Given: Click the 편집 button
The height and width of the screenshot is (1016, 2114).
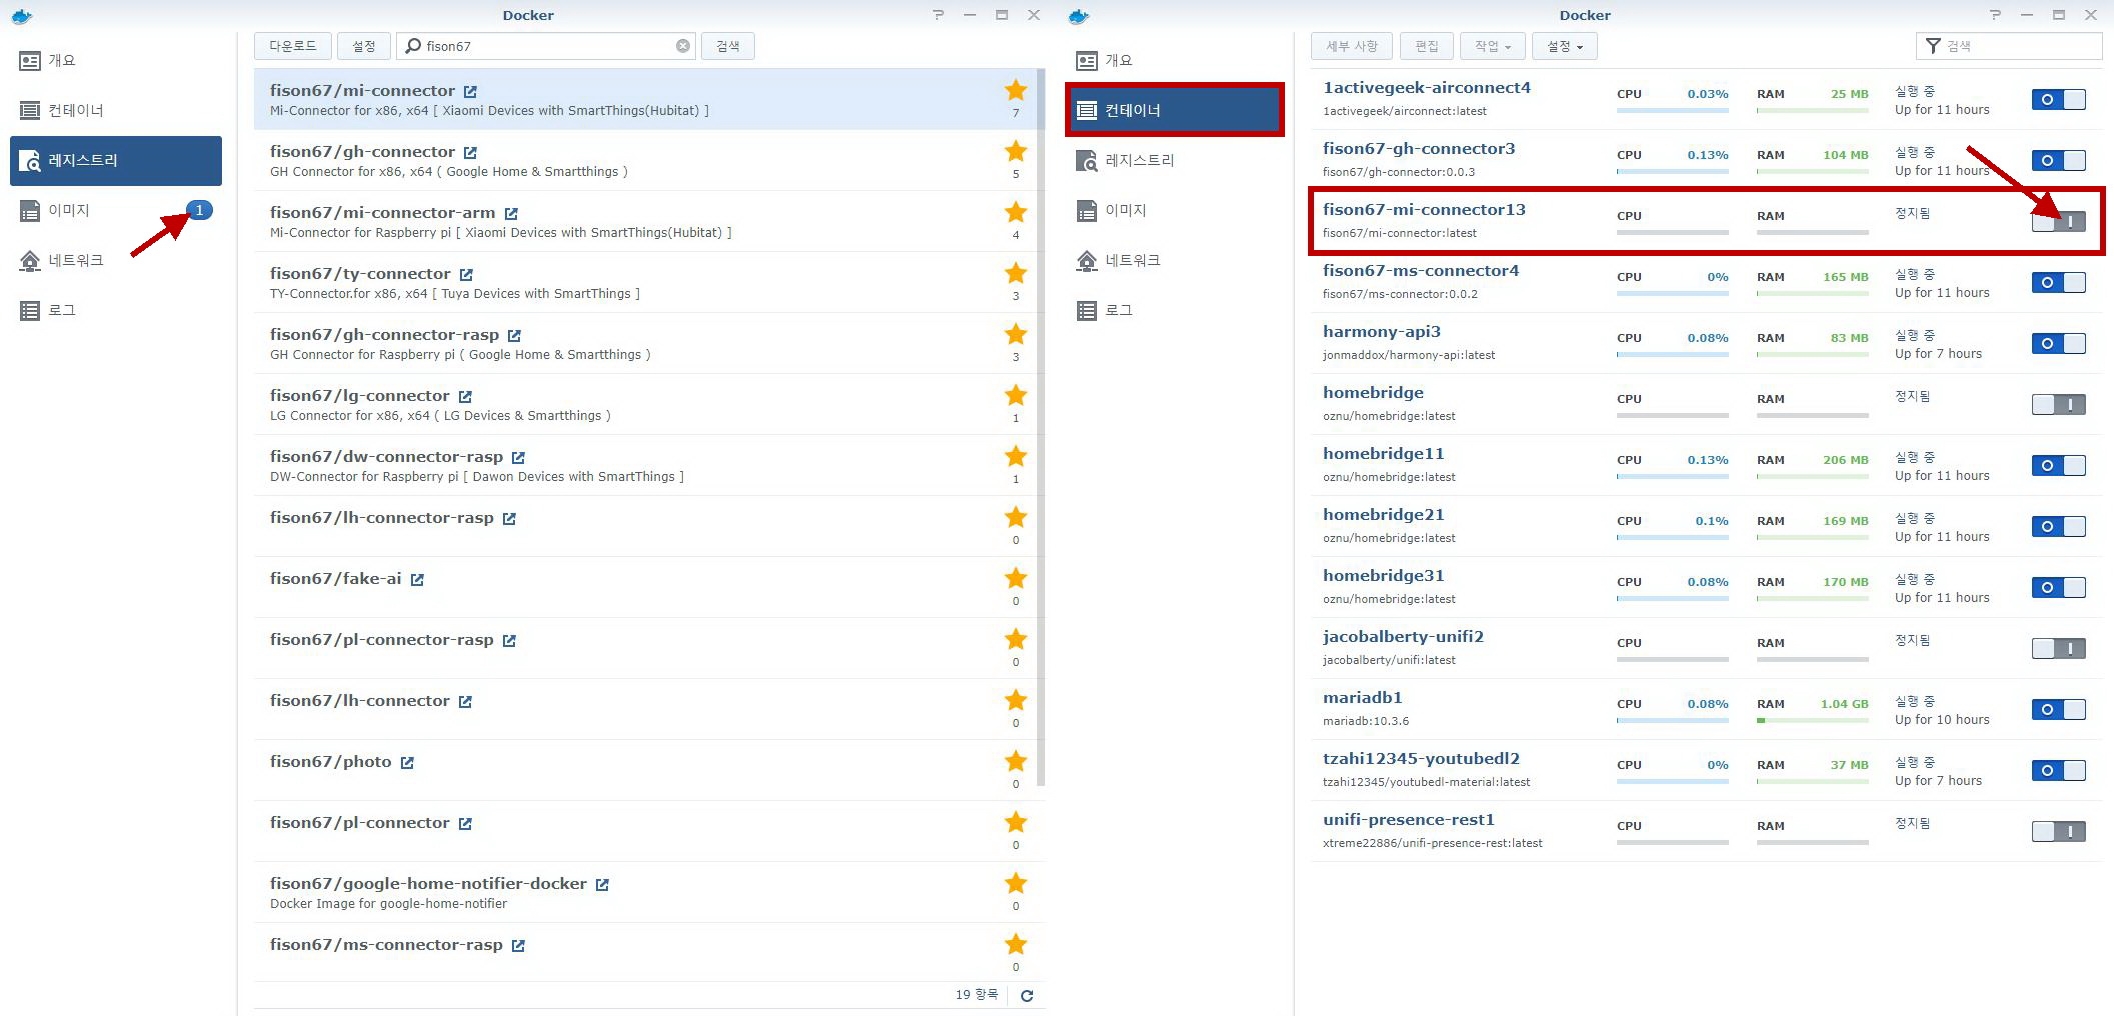Looking at the screenshot, I should point(1427,46).
